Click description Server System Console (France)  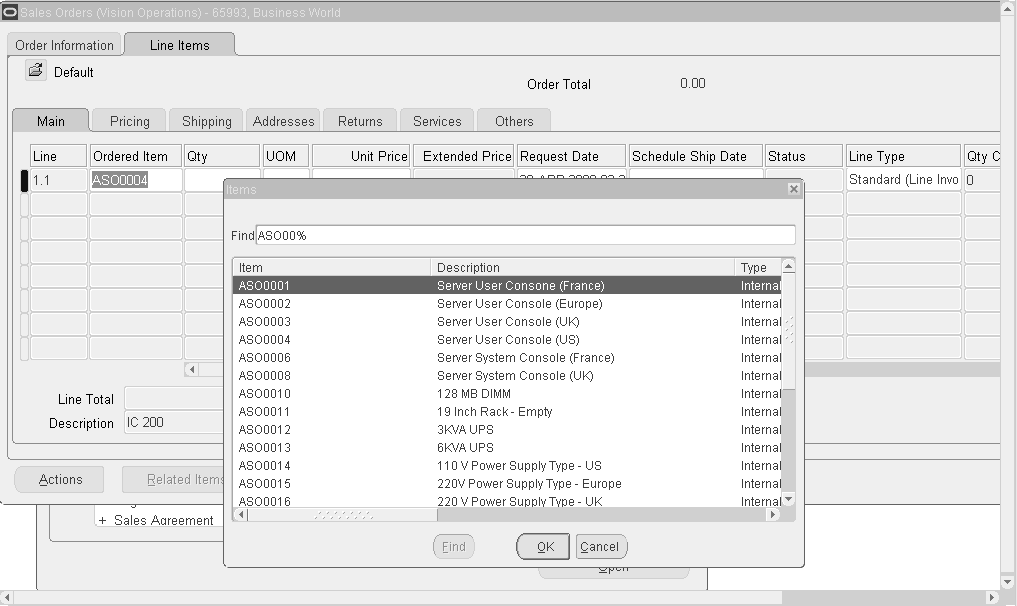pyautogui.click(x=525, y=358)
